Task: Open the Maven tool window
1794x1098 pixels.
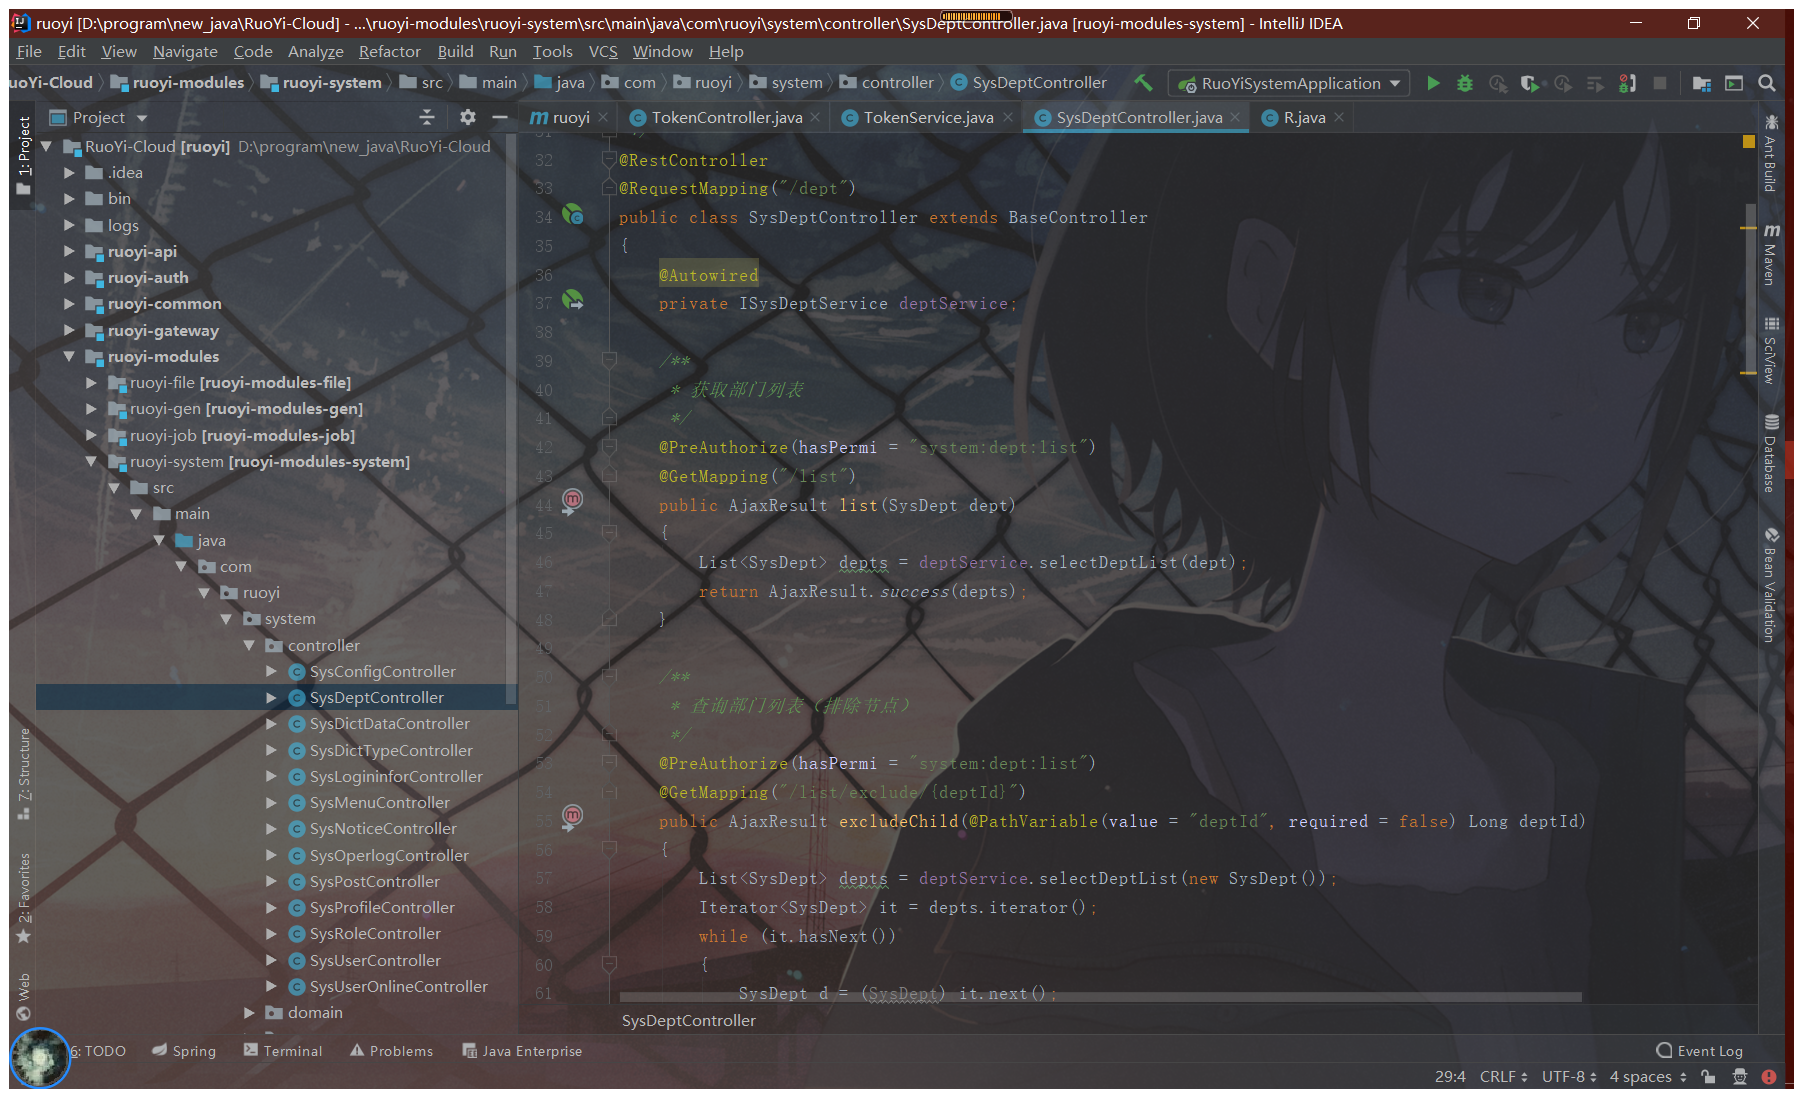Action: 1770,254
